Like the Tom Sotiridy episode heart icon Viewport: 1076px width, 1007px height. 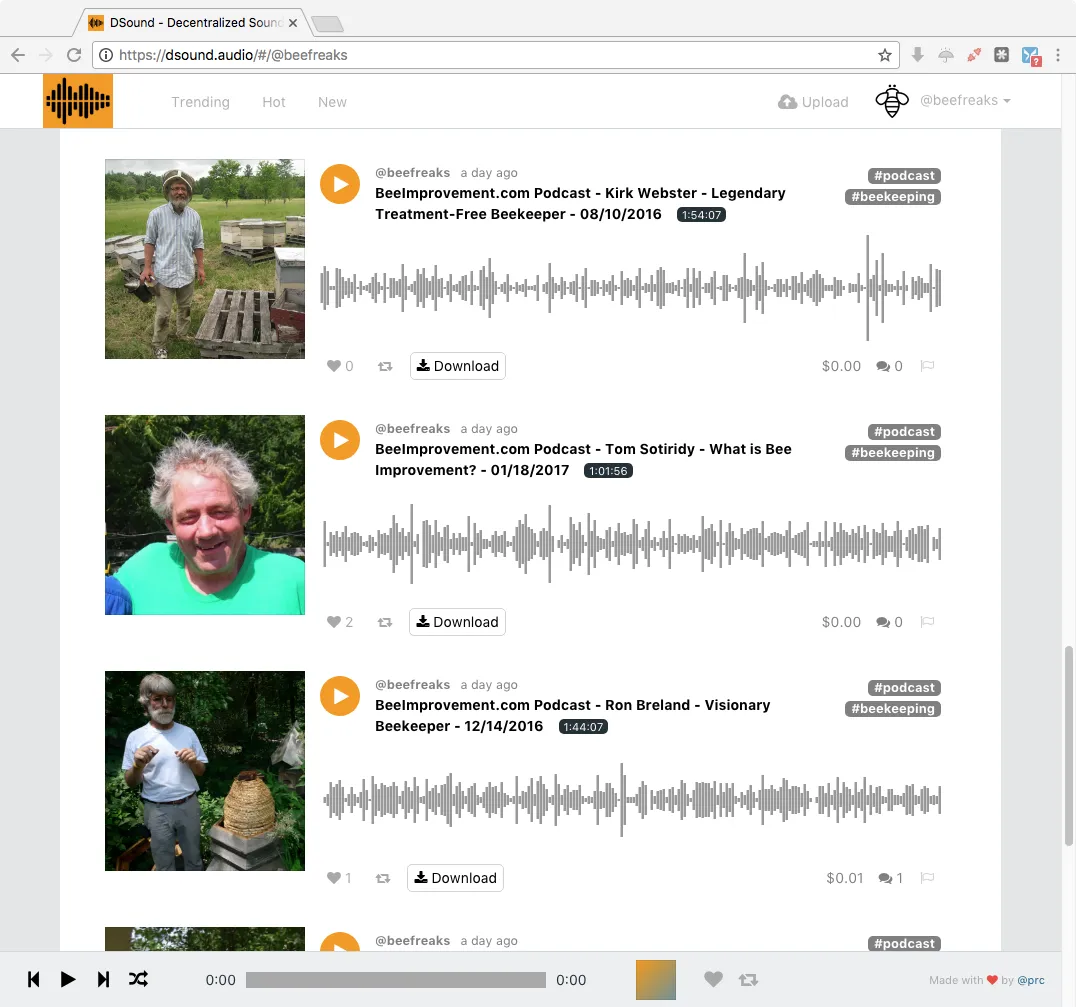334,622
